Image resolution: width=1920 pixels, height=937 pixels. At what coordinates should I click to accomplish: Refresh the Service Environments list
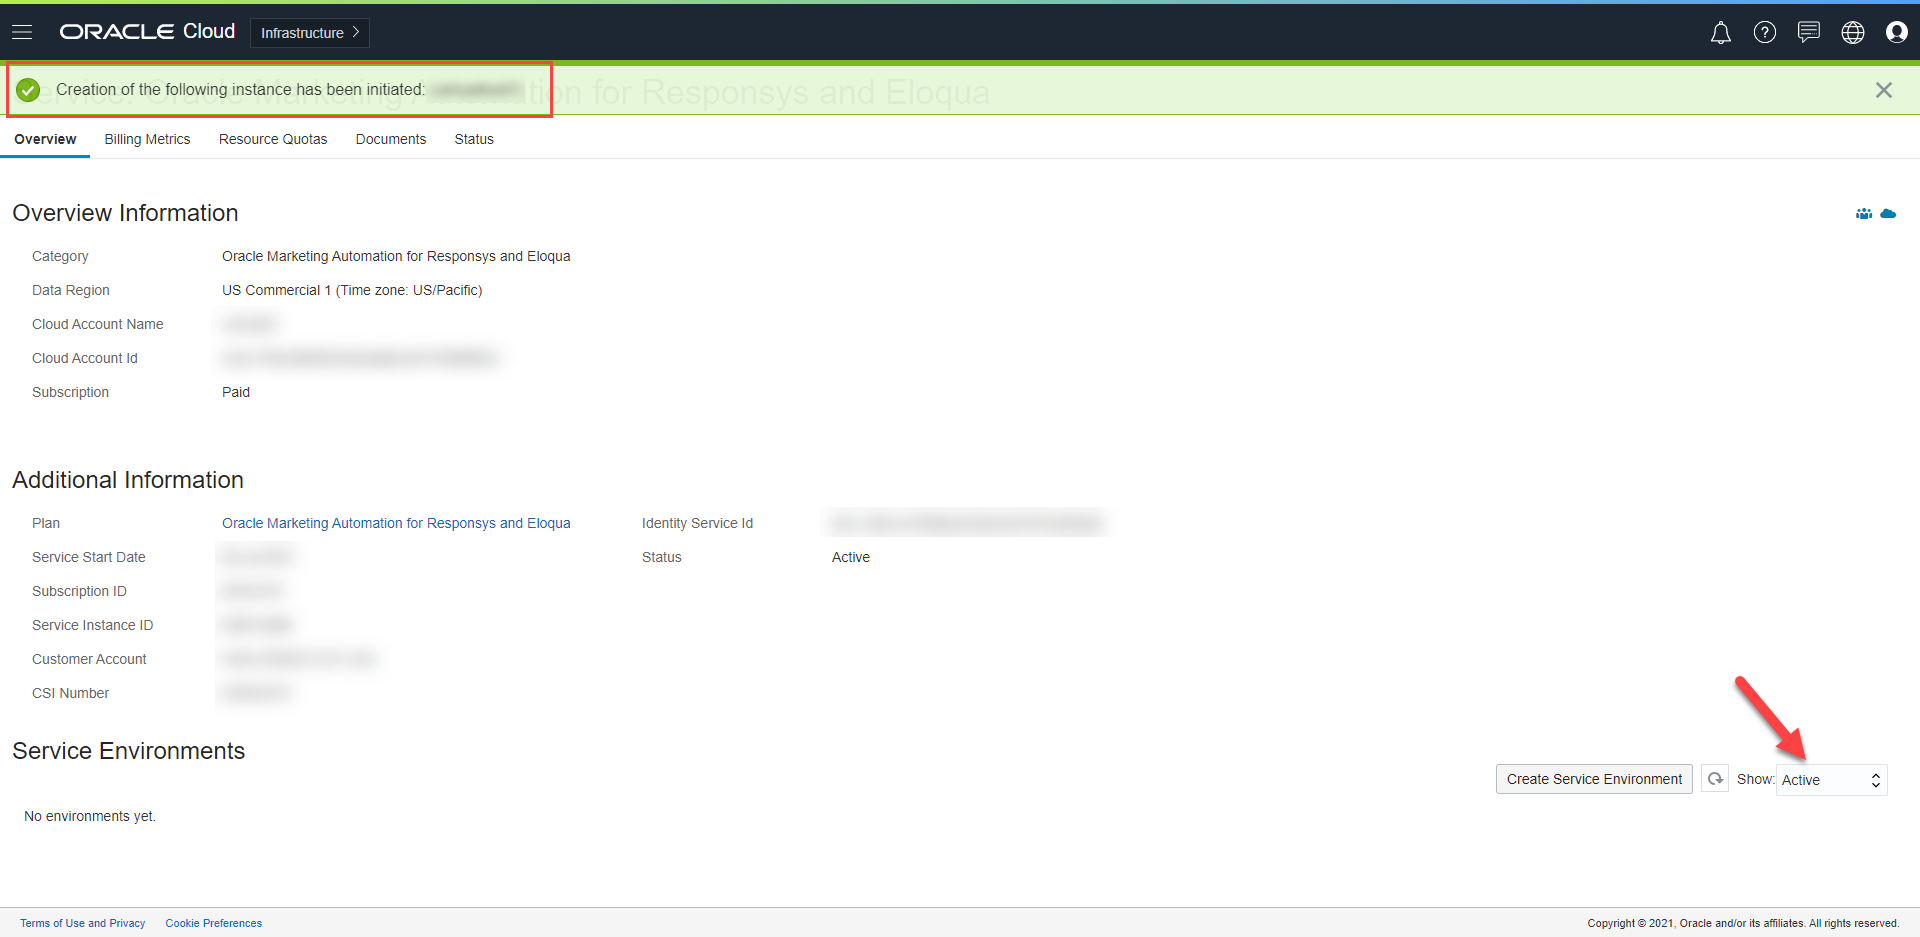tap(1715, 779)
